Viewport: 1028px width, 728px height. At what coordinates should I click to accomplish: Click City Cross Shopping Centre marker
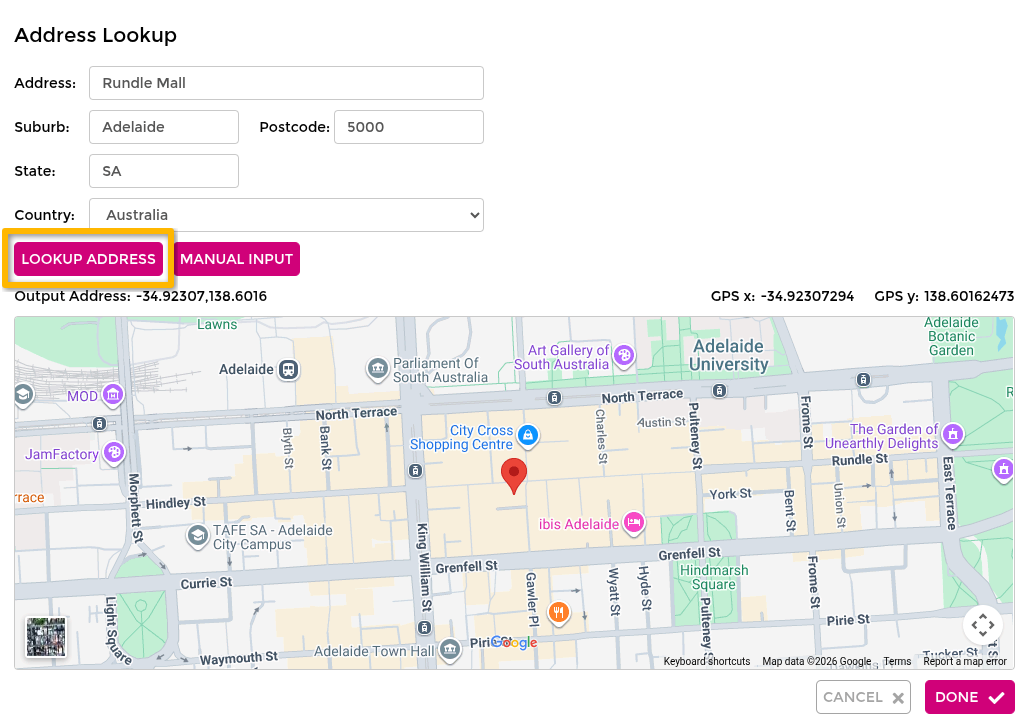point(528,435)
